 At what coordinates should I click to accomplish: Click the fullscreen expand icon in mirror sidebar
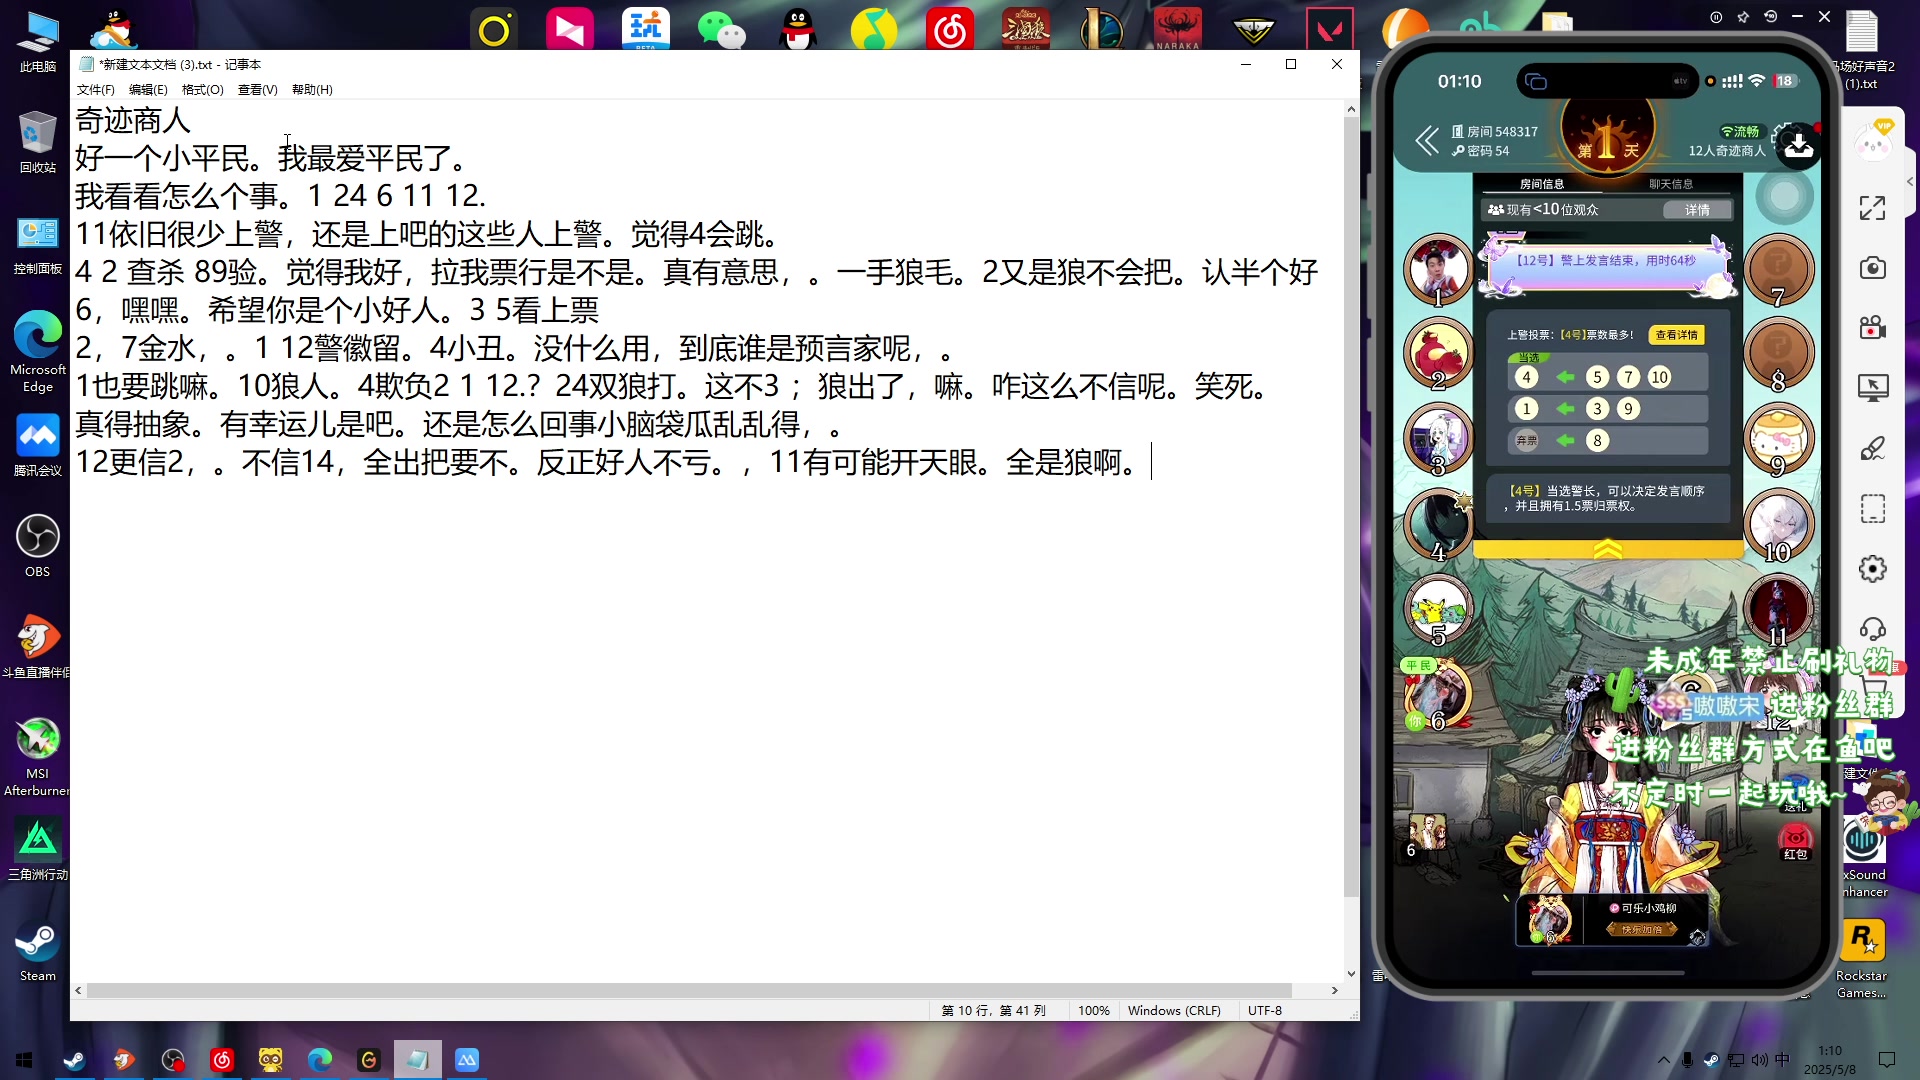tap(1872, 208)
